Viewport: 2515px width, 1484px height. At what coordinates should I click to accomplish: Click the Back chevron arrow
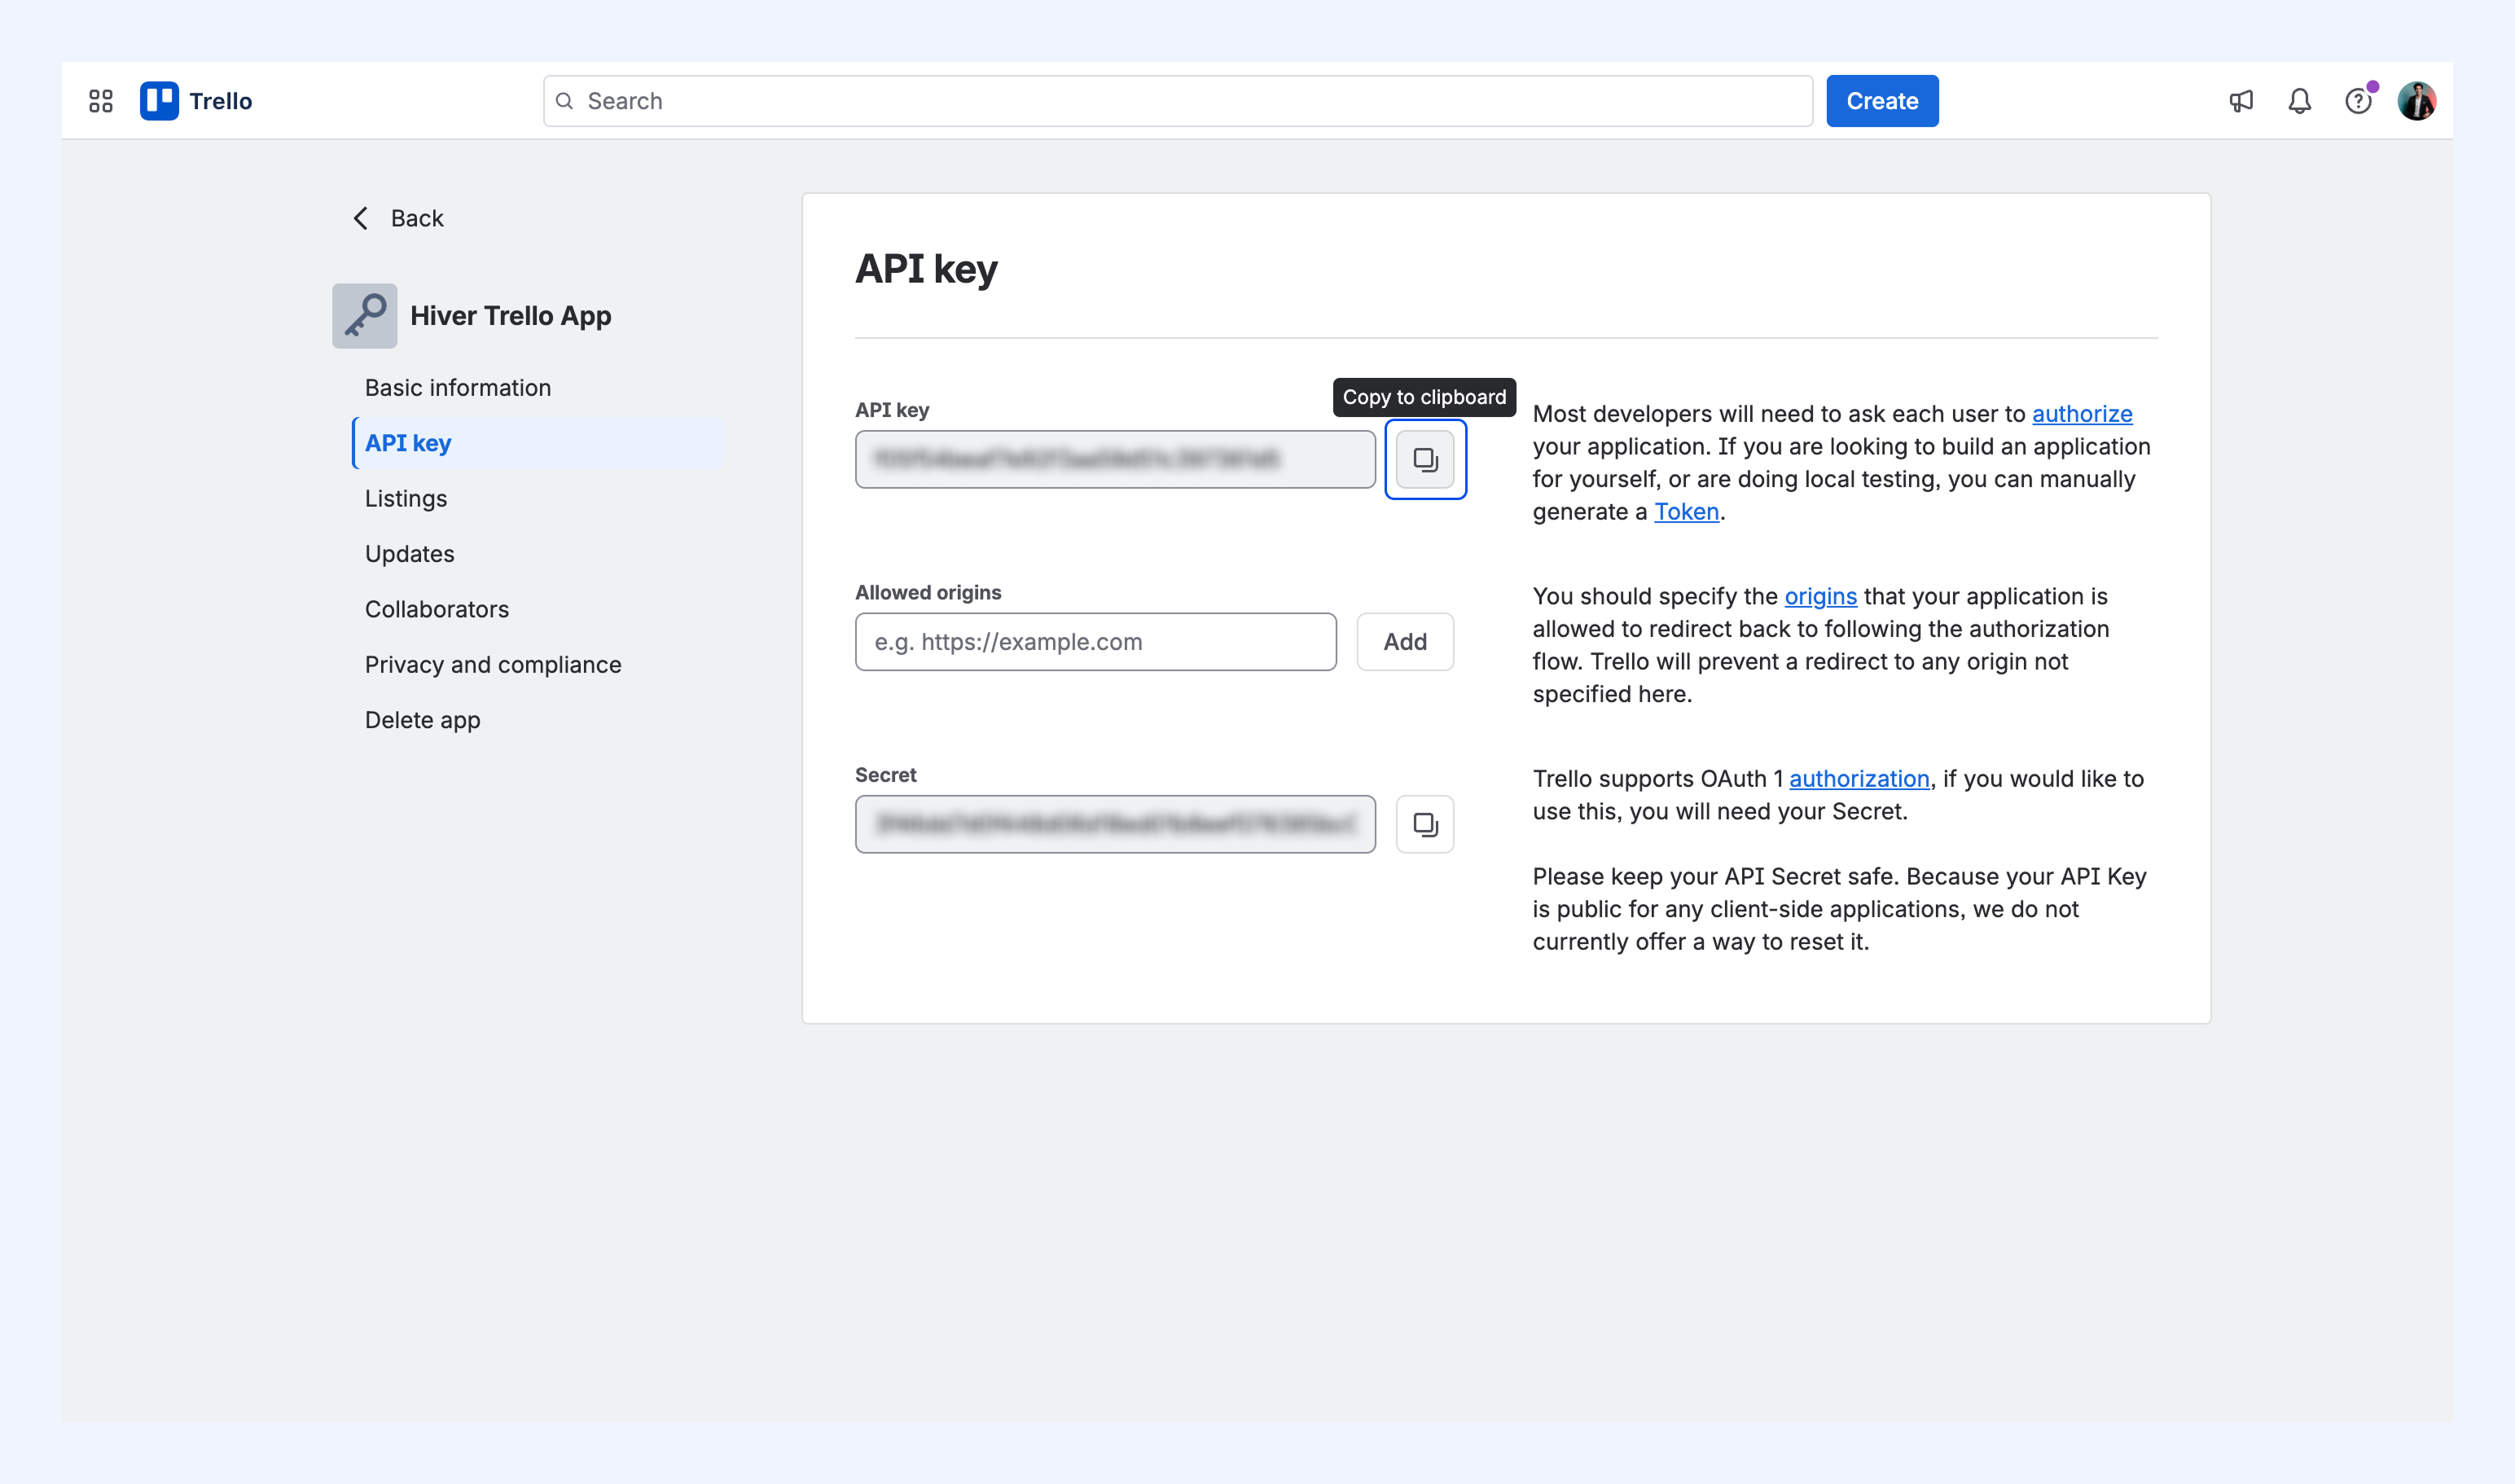pos(361,218)
